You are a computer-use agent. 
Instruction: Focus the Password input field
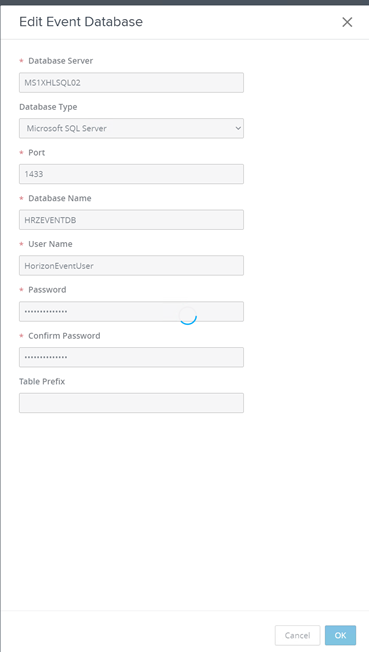131,311
